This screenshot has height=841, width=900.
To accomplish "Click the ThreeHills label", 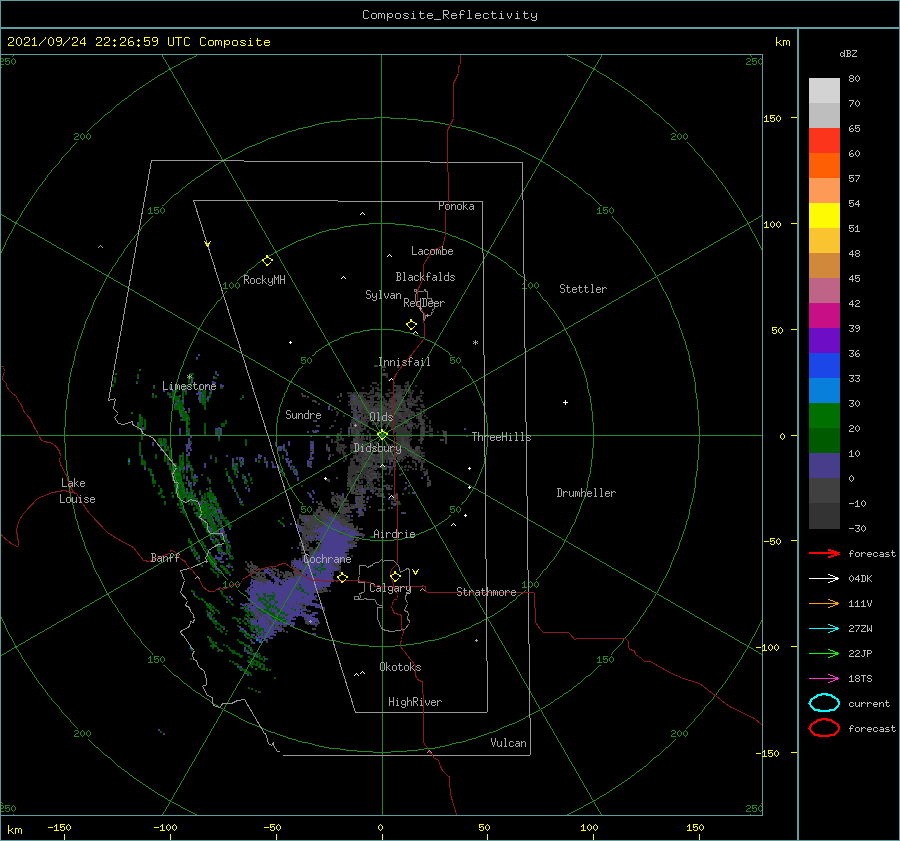I will [x=501, y=437].
